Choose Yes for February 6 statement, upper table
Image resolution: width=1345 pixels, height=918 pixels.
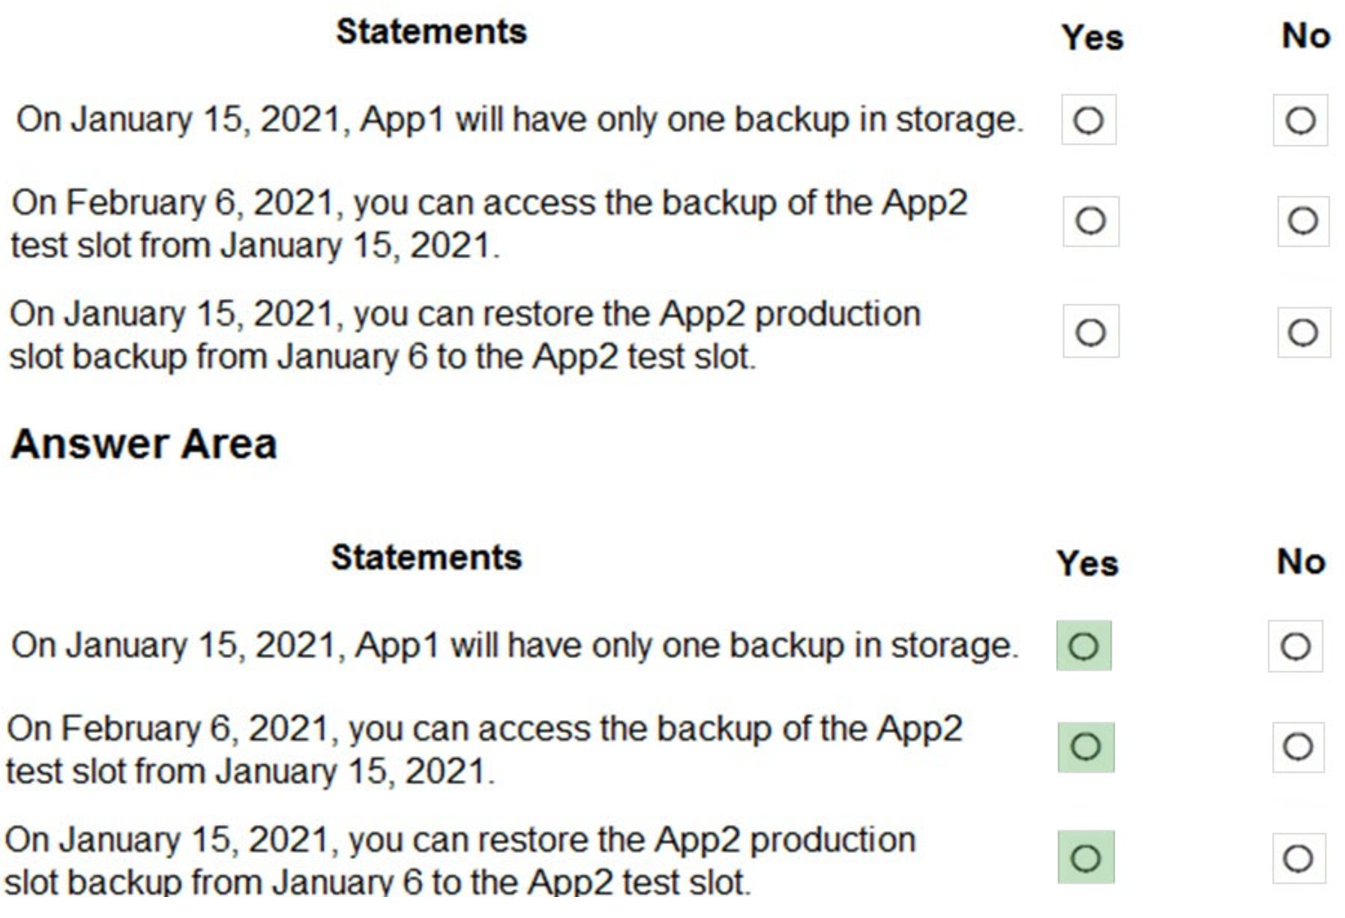click(1090, 220)
